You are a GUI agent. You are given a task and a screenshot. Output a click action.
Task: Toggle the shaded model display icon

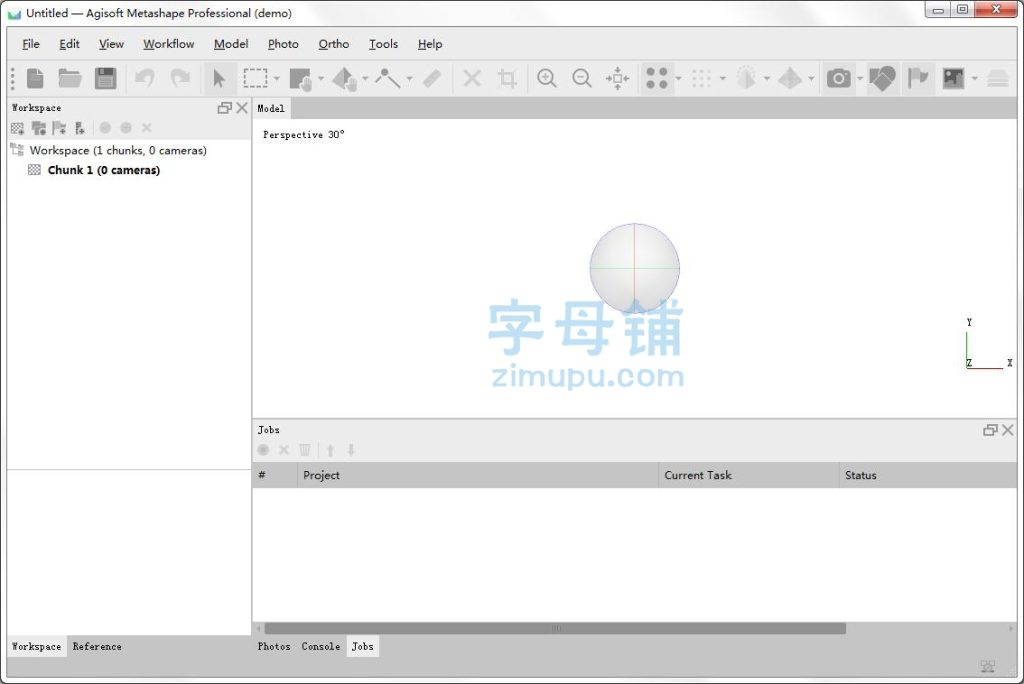(746, 78)
